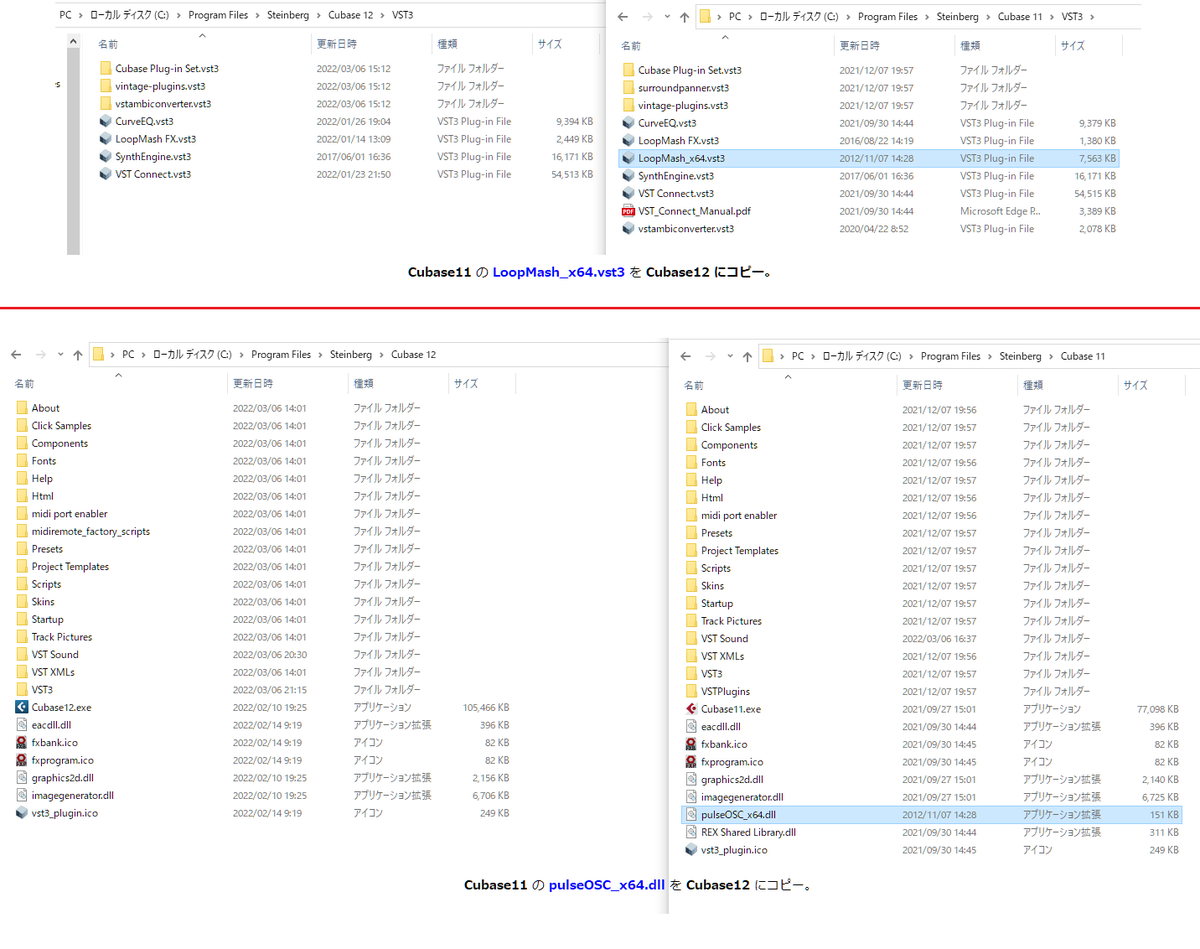Click fxbank.ico icon in Cubase 12 main folder window

23,743
